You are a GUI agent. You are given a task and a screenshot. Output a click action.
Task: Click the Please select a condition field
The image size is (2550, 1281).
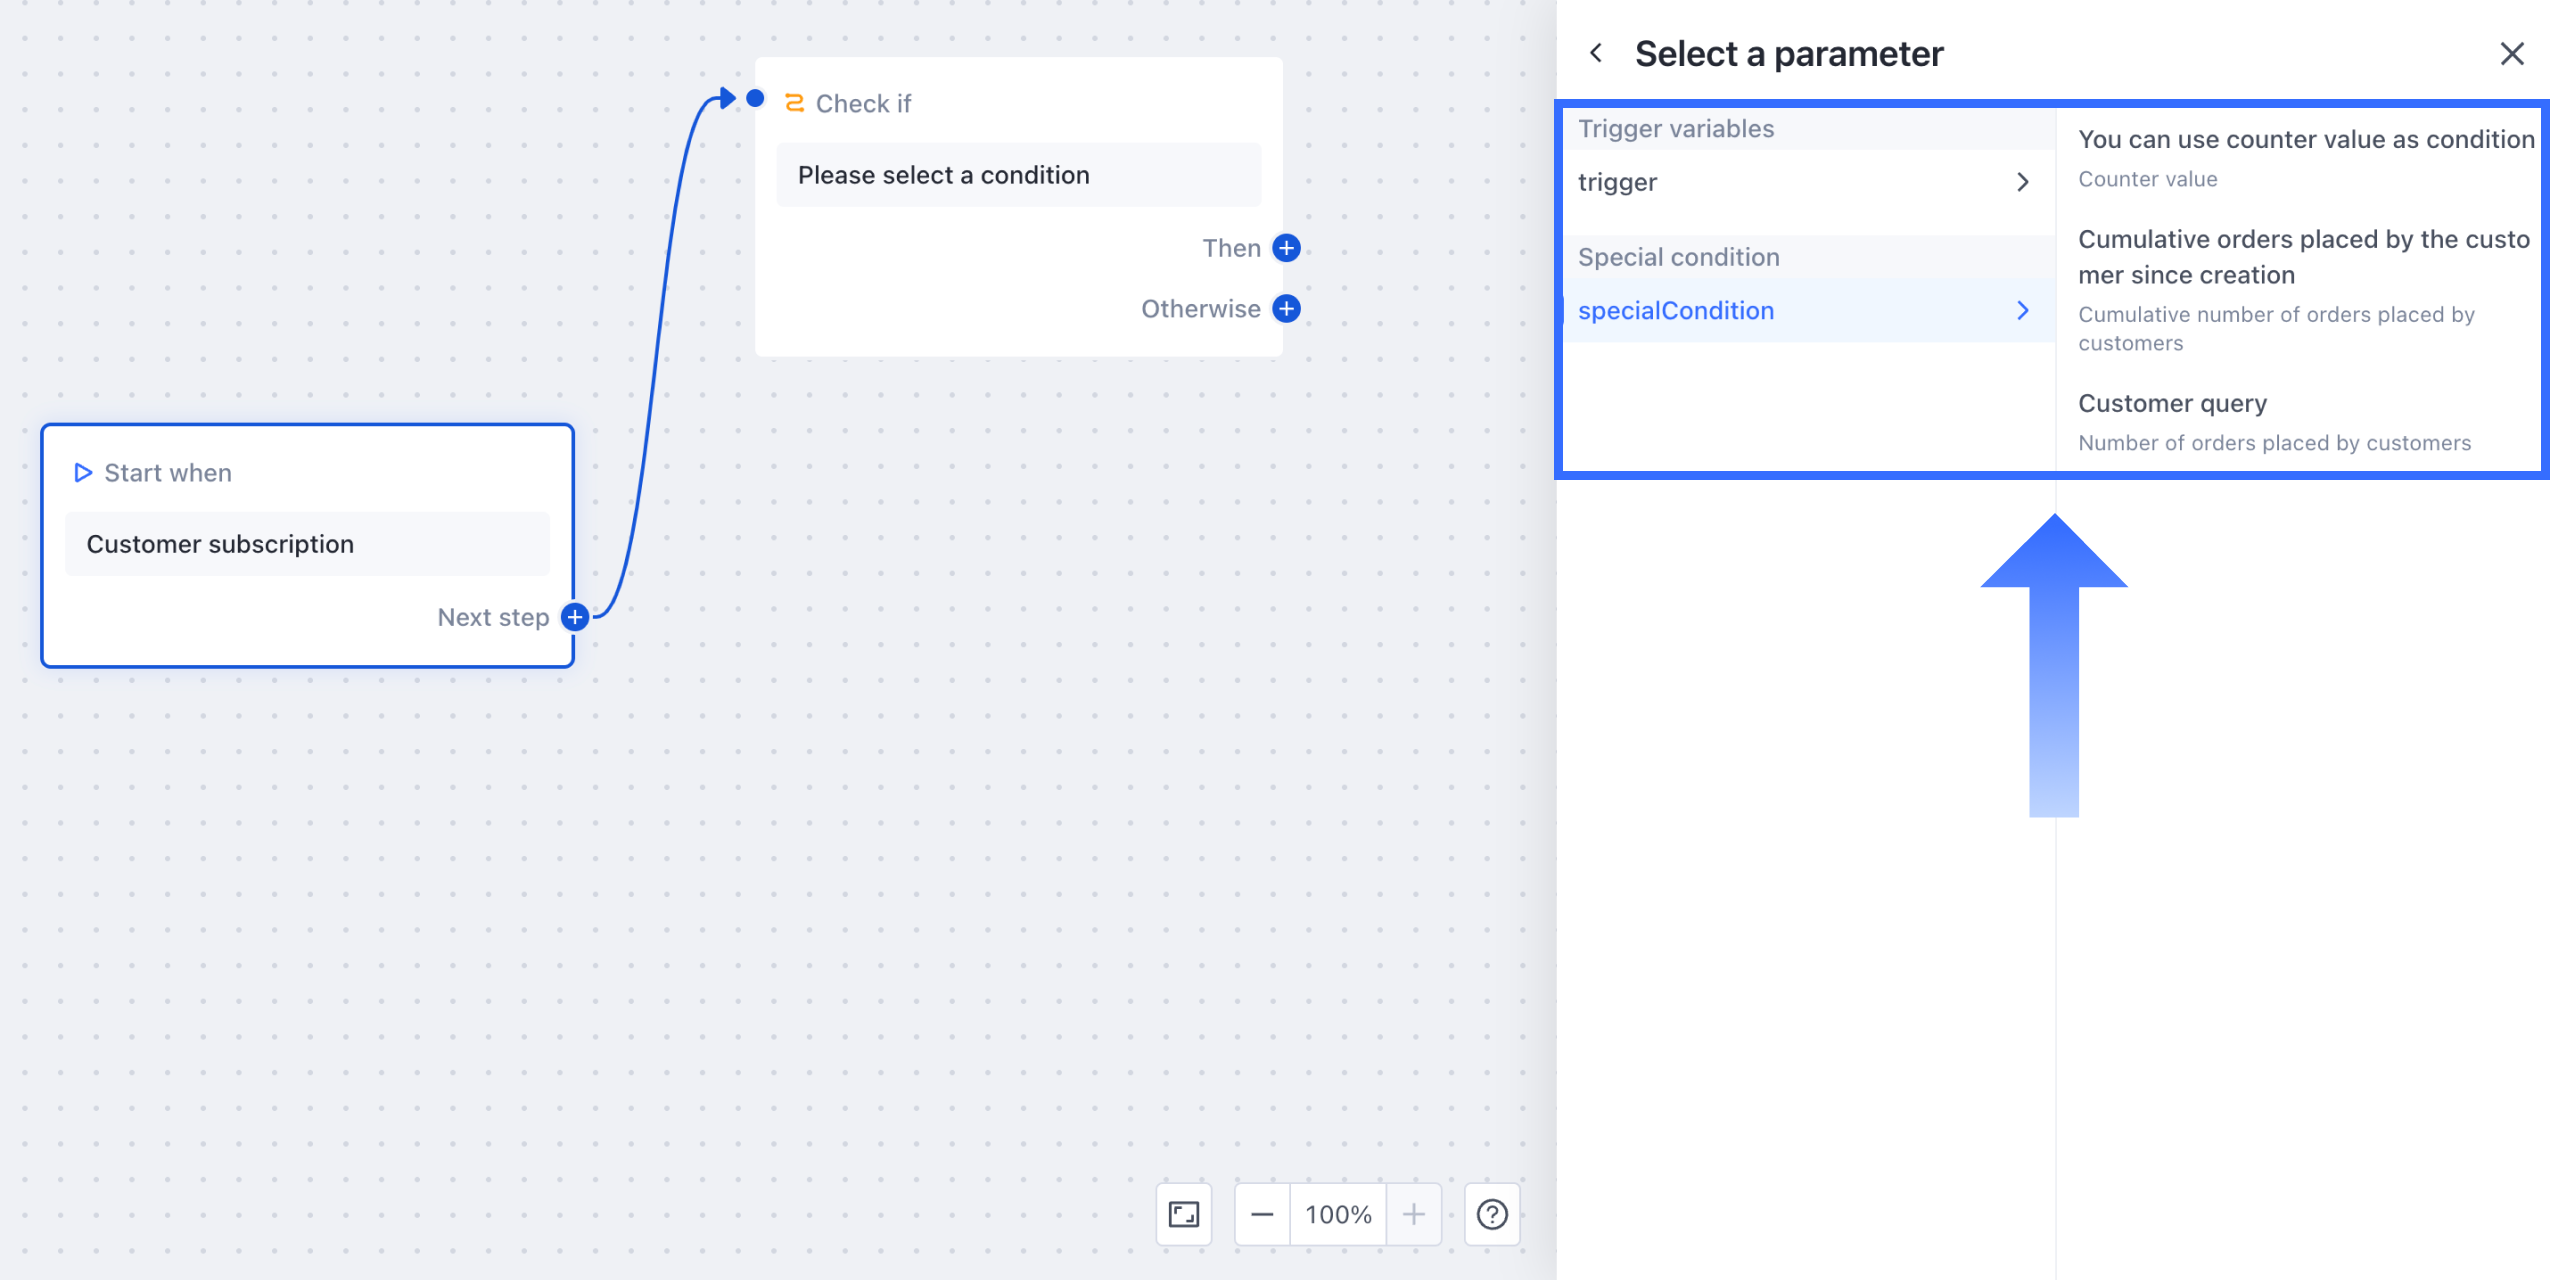[x=1018, y=175]
